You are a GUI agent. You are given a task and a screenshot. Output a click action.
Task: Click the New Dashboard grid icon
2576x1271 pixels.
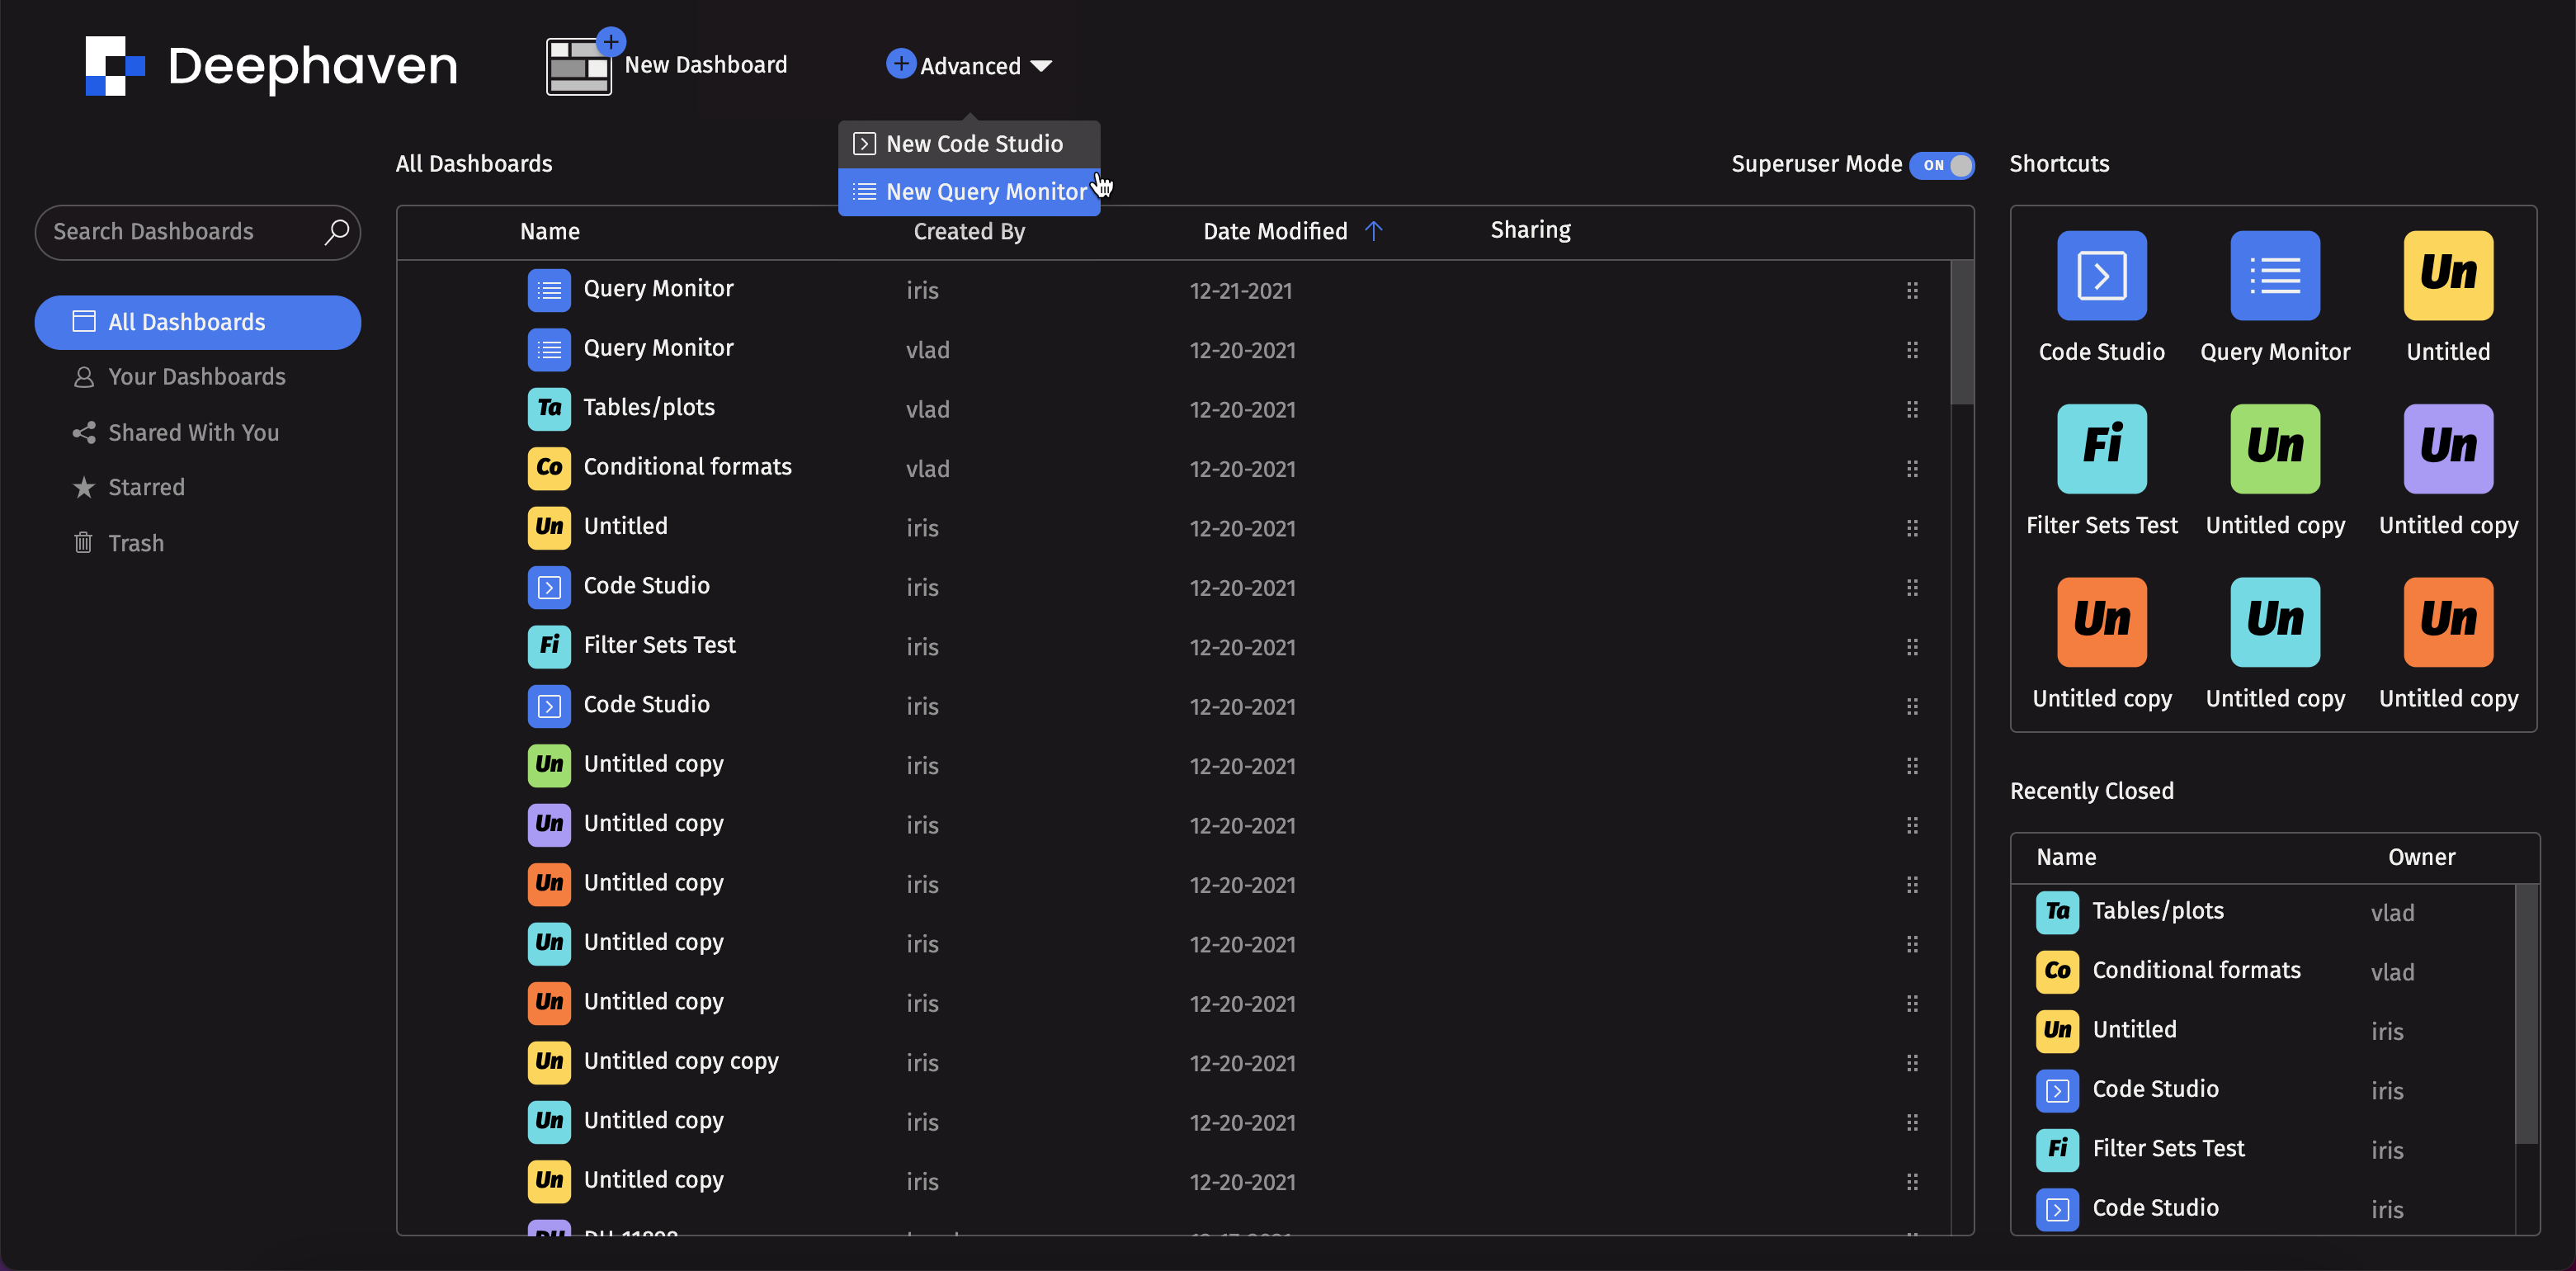coord(579,67)
